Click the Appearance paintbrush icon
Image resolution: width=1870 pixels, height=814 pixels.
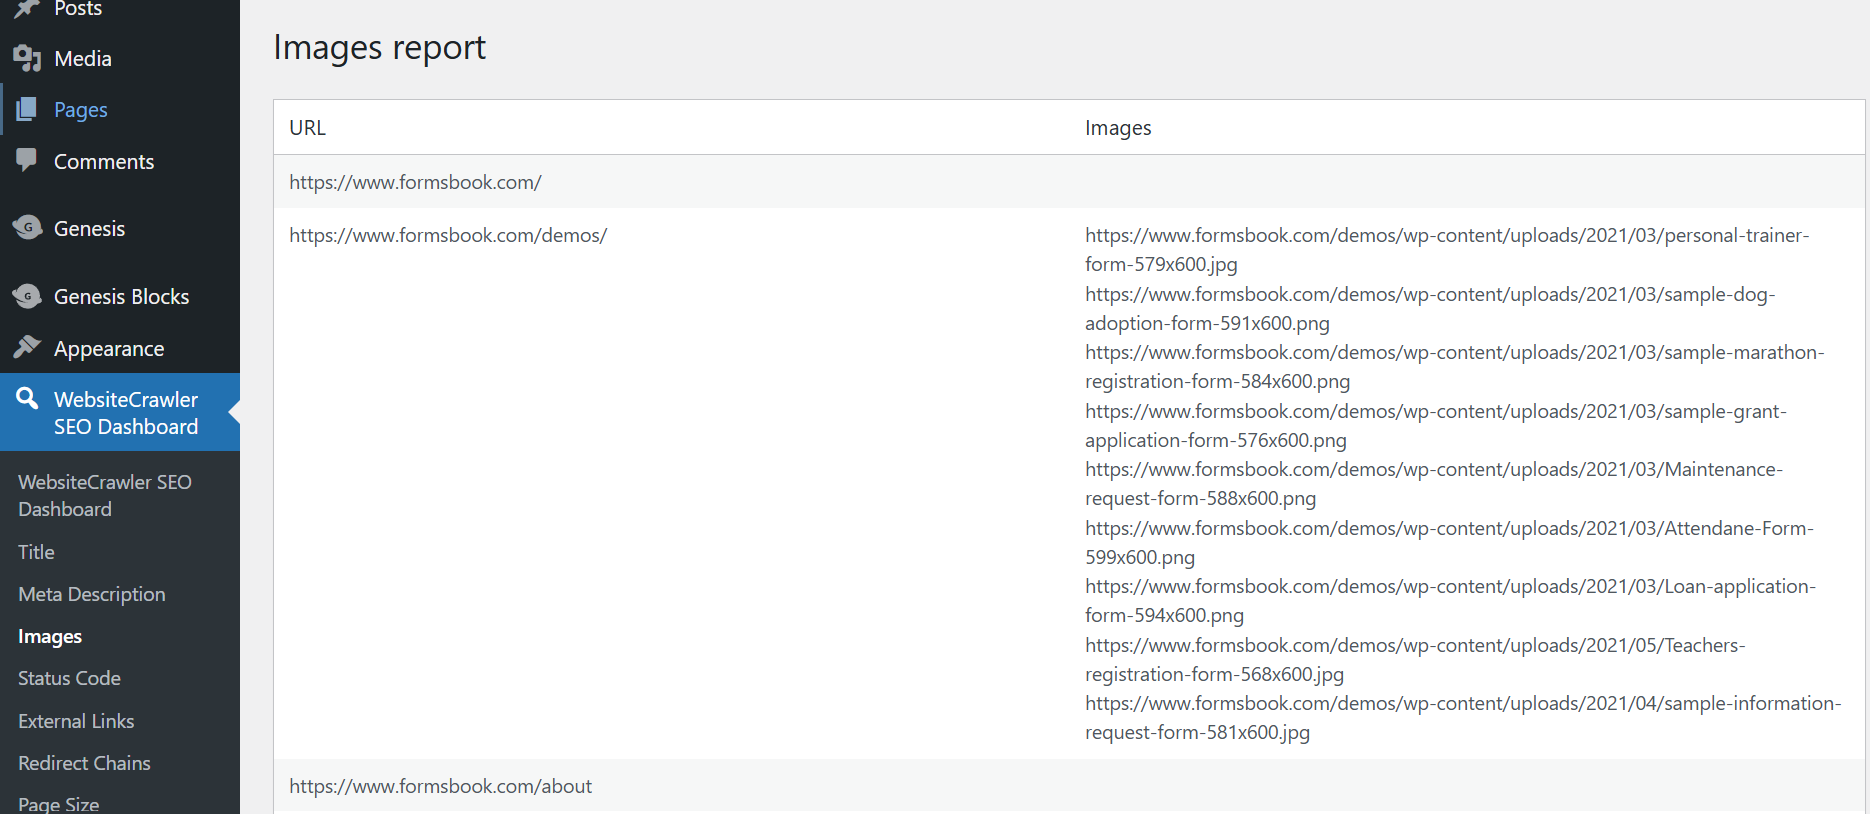(27, 347)
